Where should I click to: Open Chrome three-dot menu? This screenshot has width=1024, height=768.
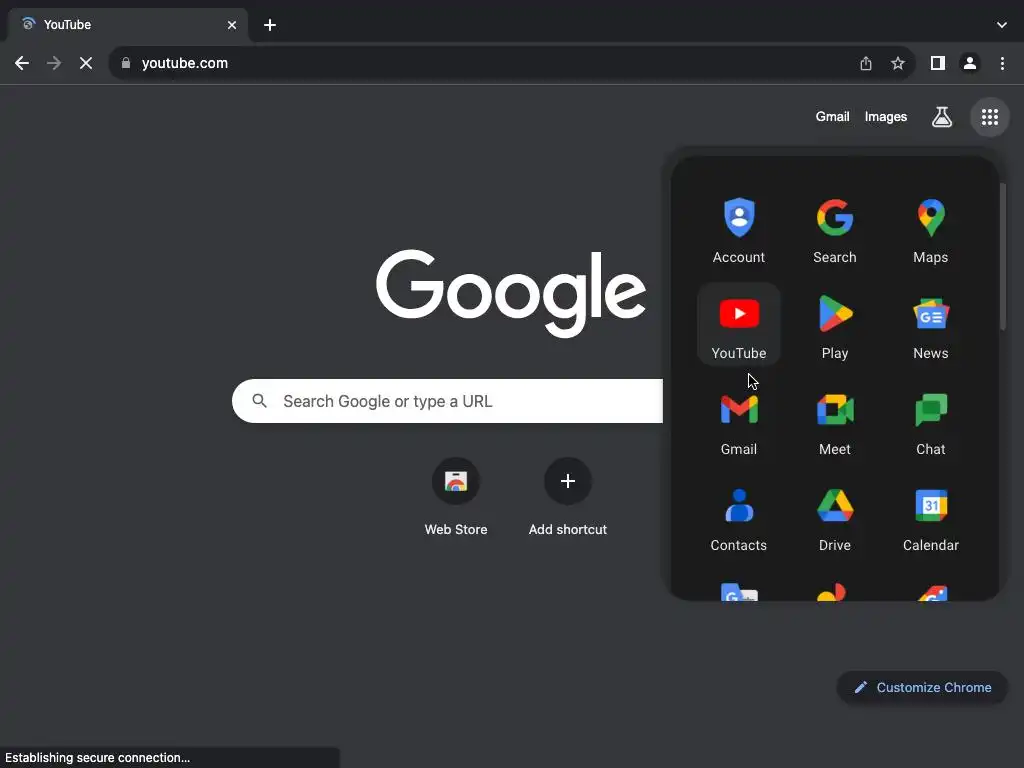click(1002, 63)
